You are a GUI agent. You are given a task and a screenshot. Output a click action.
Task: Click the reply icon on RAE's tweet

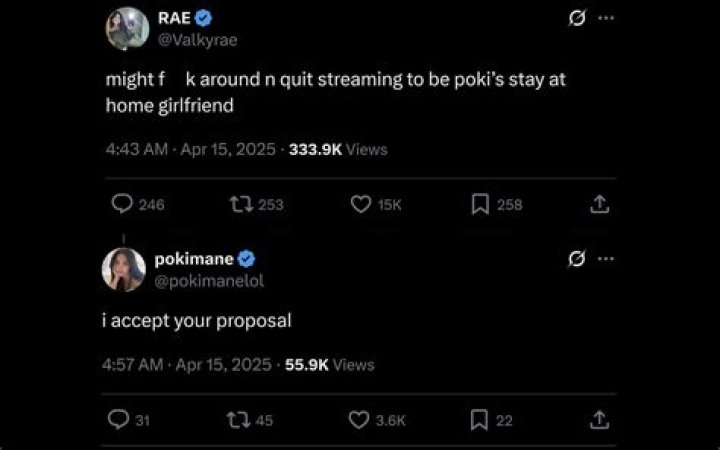coord(122,204)
